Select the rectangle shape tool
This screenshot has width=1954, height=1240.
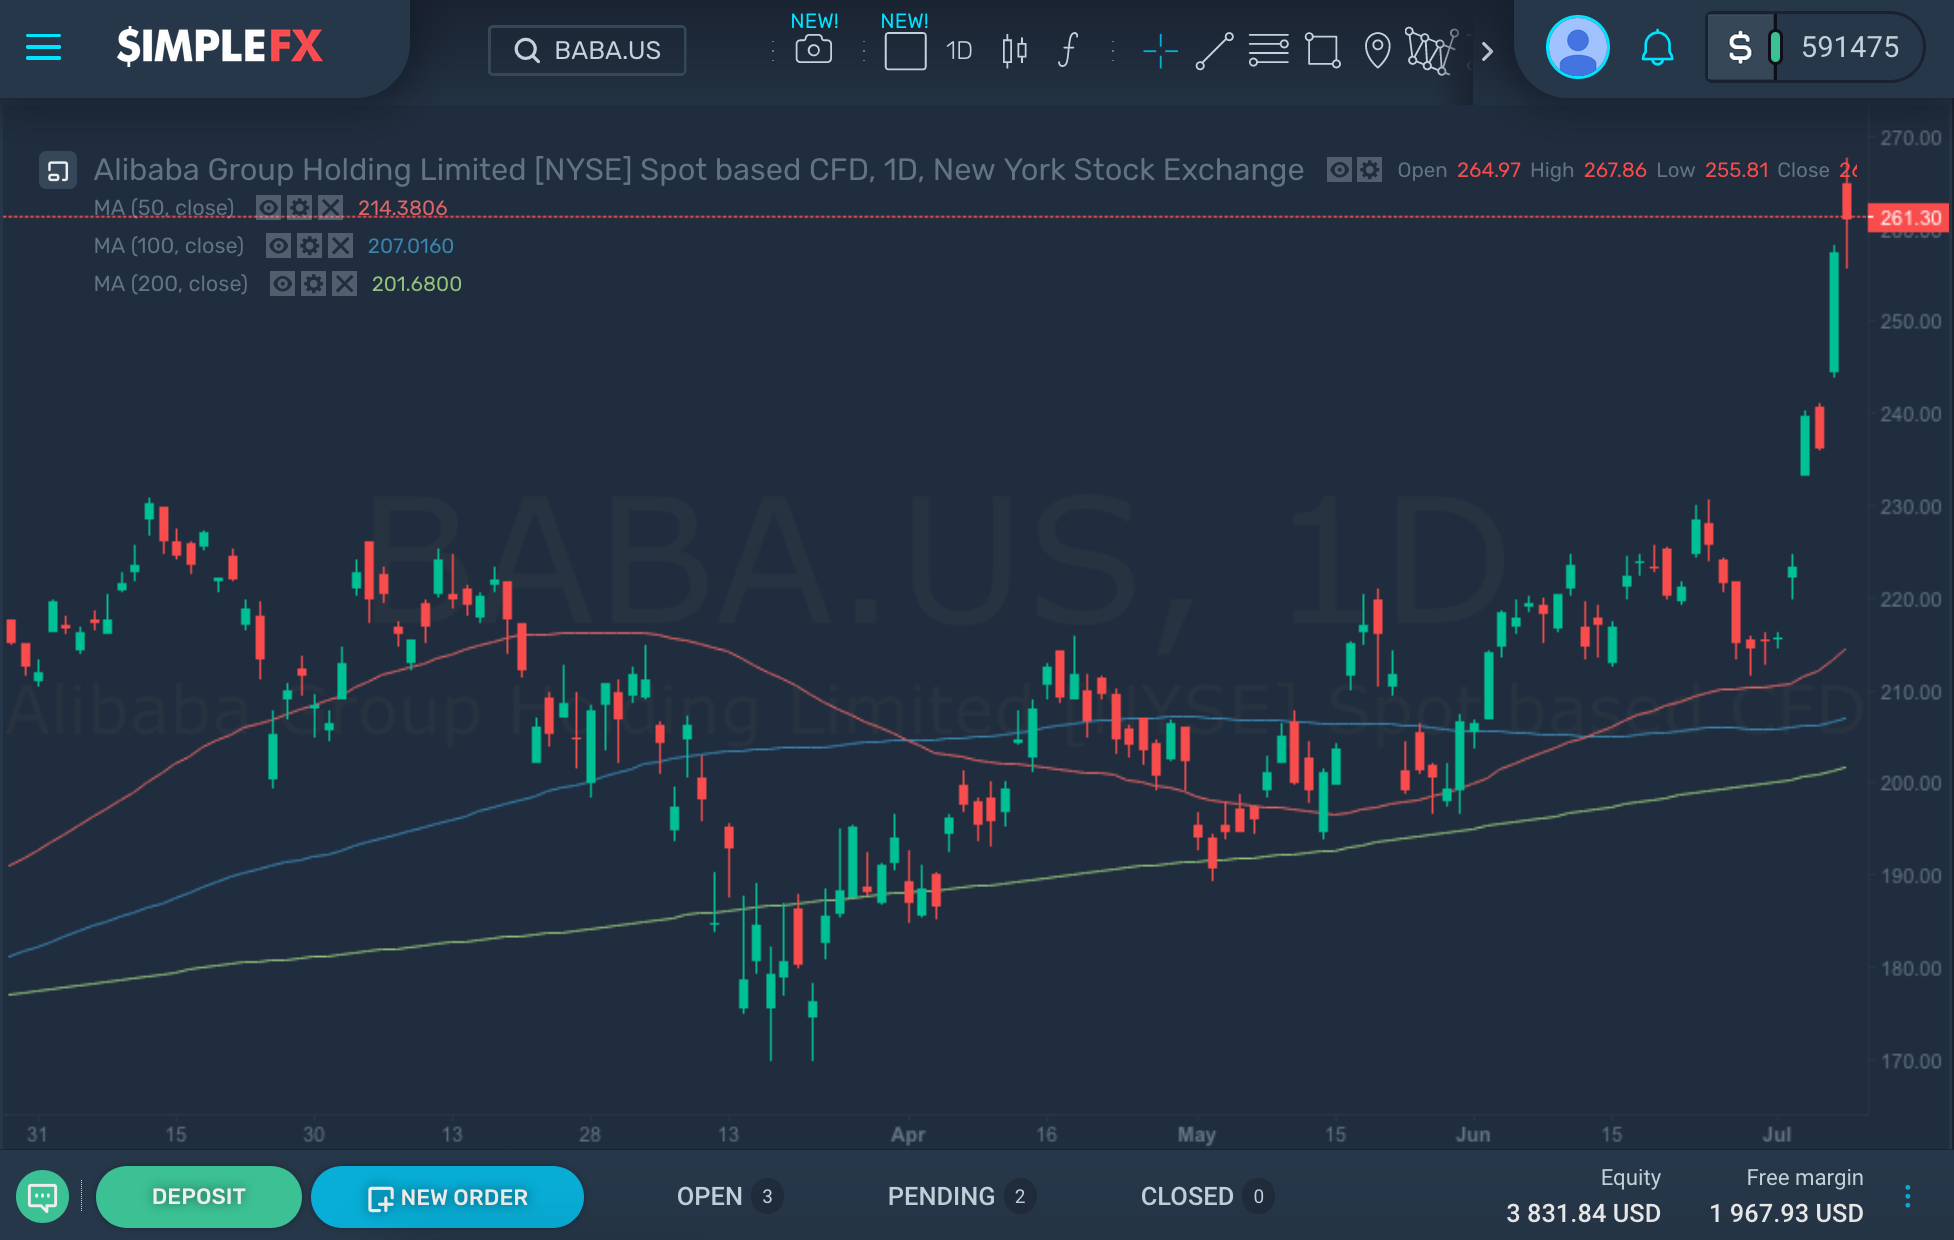1323,50
